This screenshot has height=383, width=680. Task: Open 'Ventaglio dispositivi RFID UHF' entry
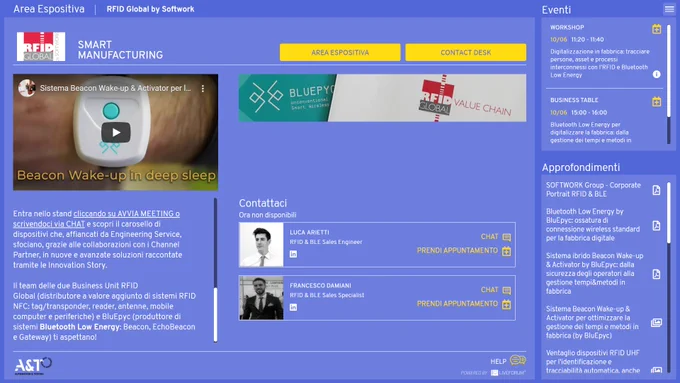(593, 362)
